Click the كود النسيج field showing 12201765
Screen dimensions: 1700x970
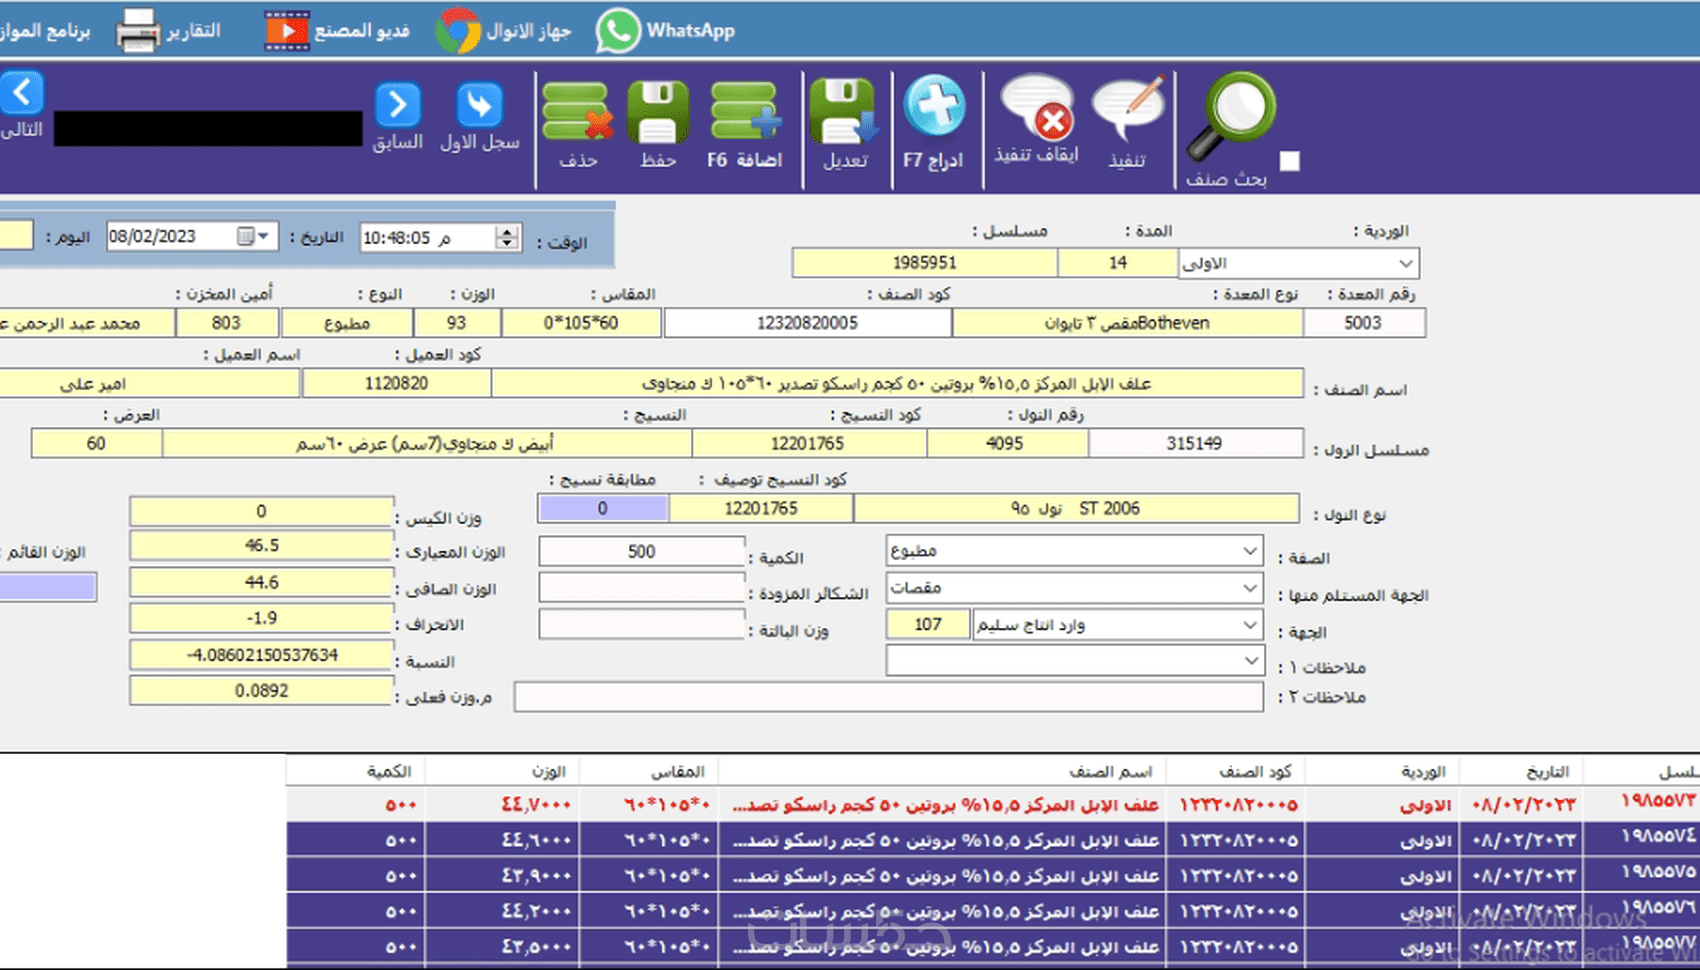click(x=808, y=443)
